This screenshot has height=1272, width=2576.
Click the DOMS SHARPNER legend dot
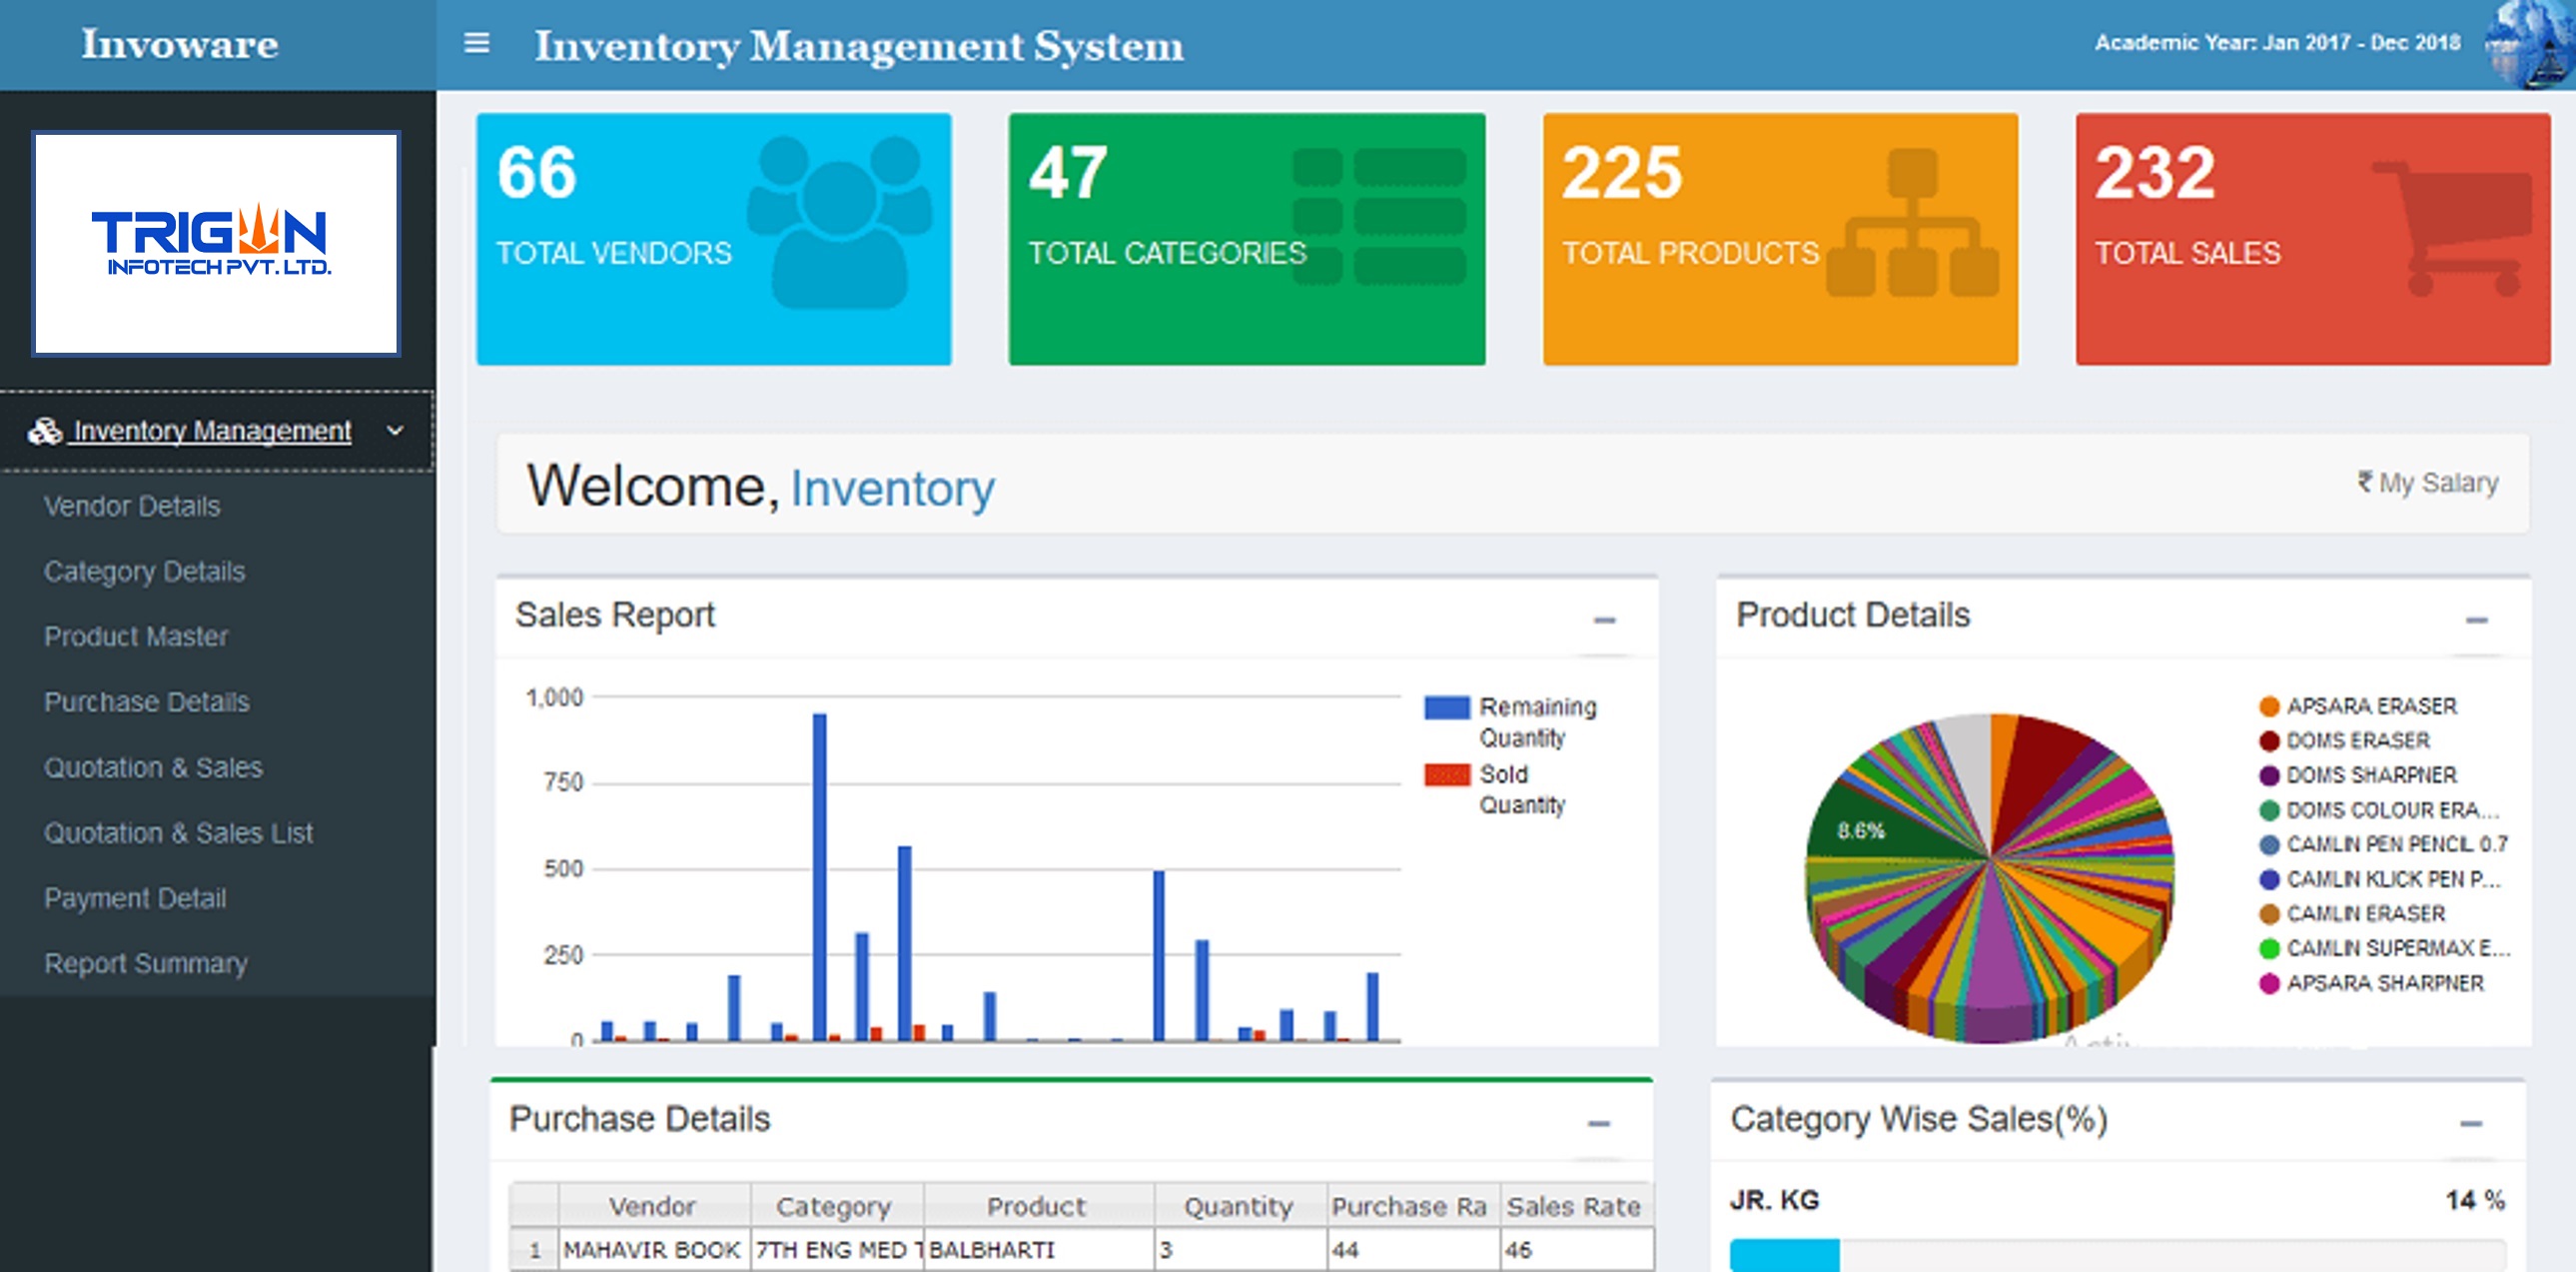2269,776
